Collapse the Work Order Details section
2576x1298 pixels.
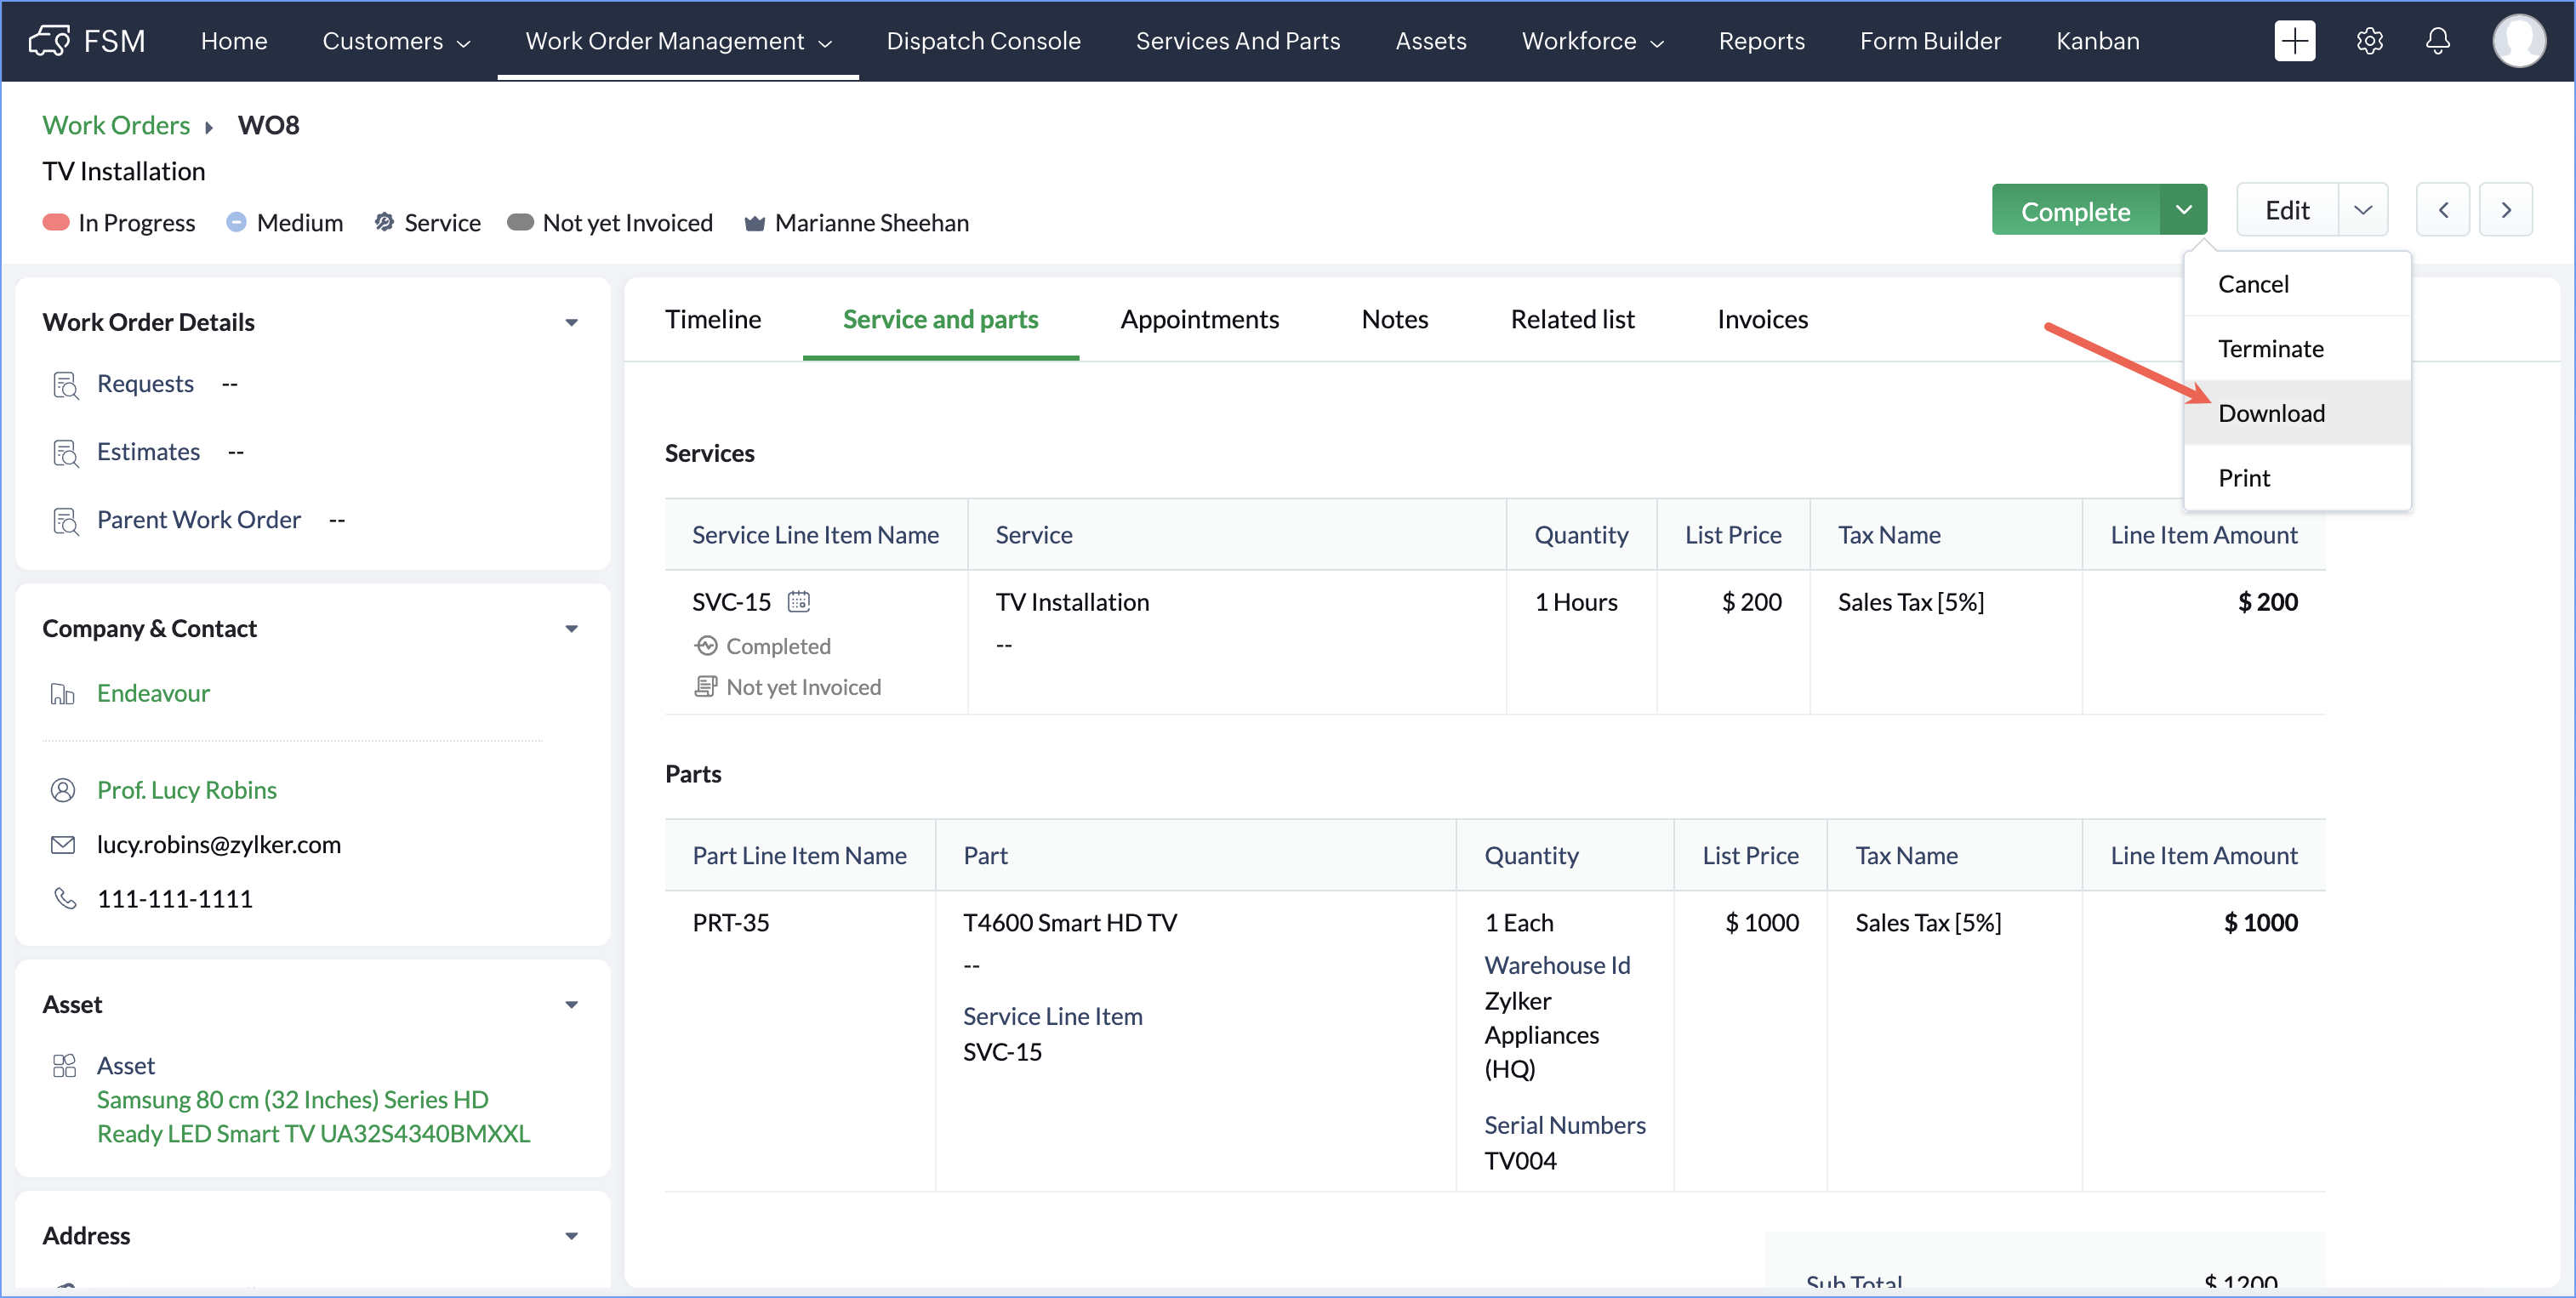coord(571,322)
